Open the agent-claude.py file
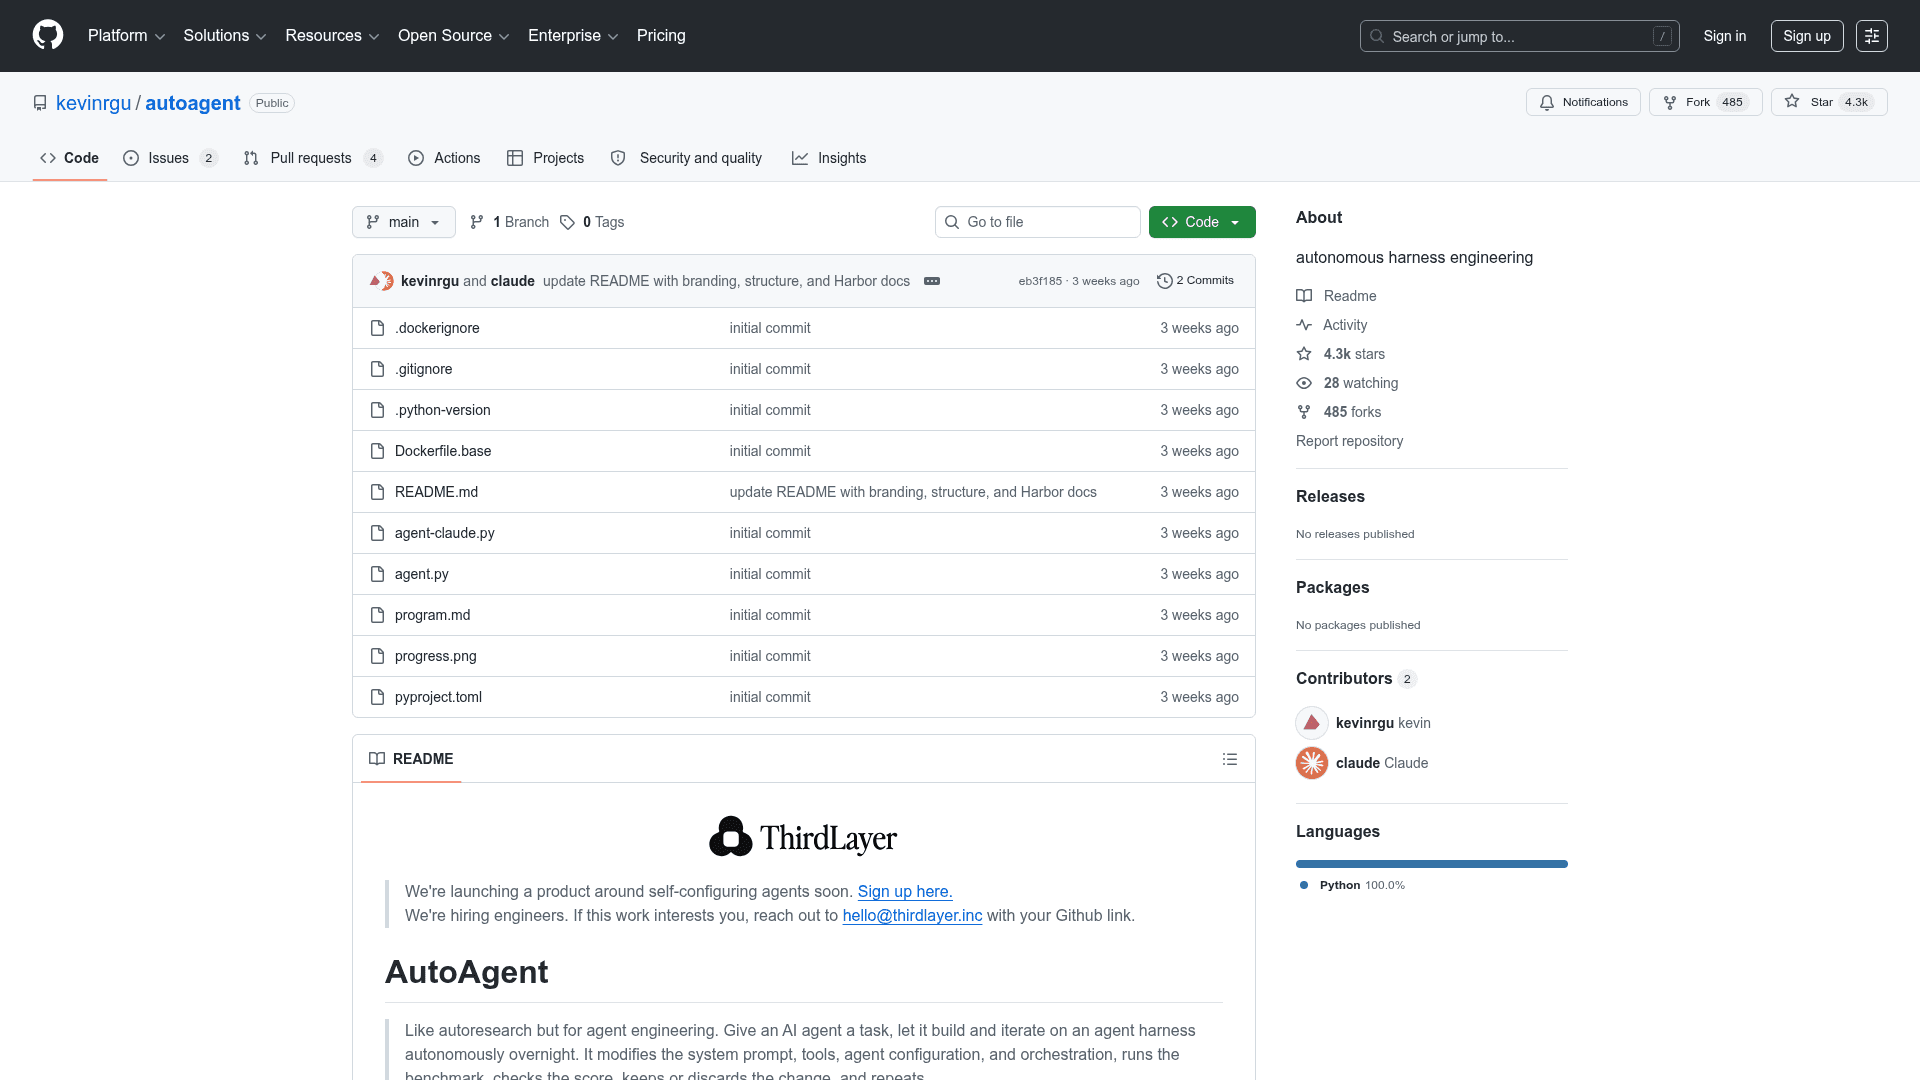Image resolution: width=1920 pixels, height=1080 pixels. point(444,533)
